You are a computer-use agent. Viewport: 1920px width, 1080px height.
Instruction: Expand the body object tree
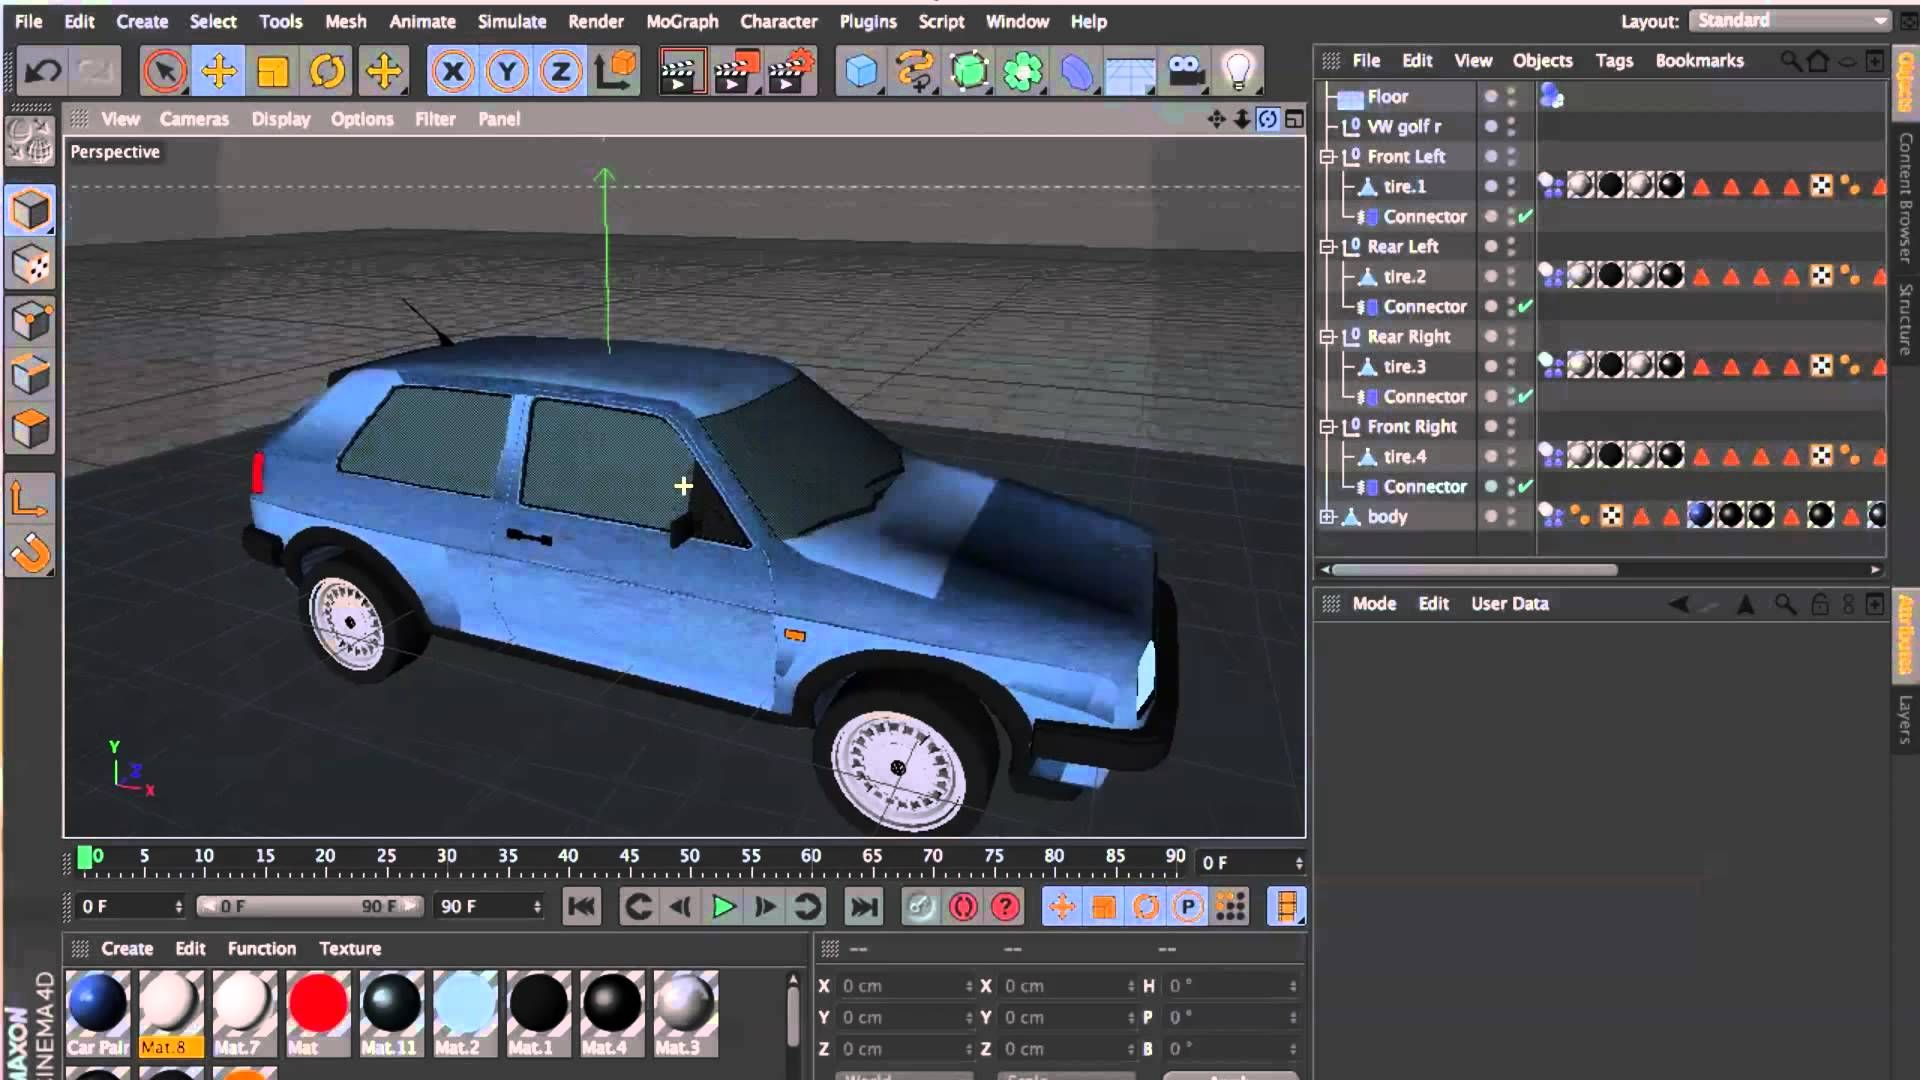click(x=1327, y=517)
